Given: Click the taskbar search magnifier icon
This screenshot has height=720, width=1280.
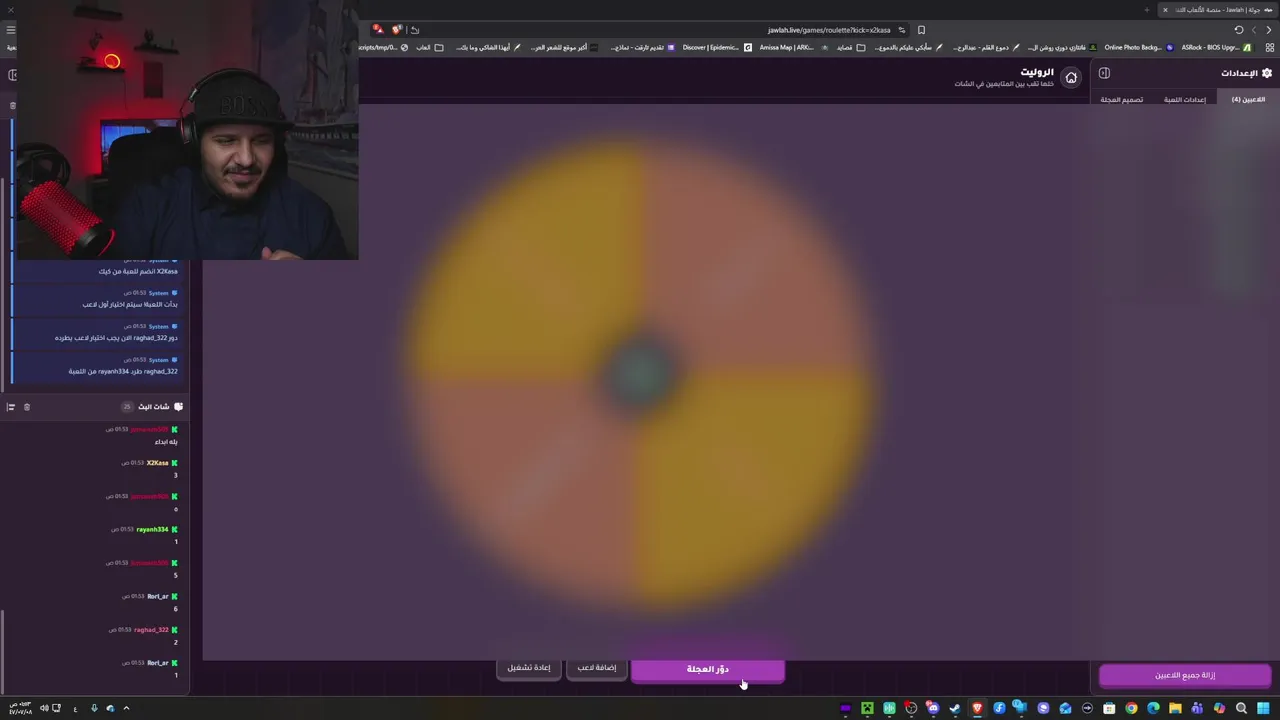Looking at the screenshot, I should (1241, 708).
